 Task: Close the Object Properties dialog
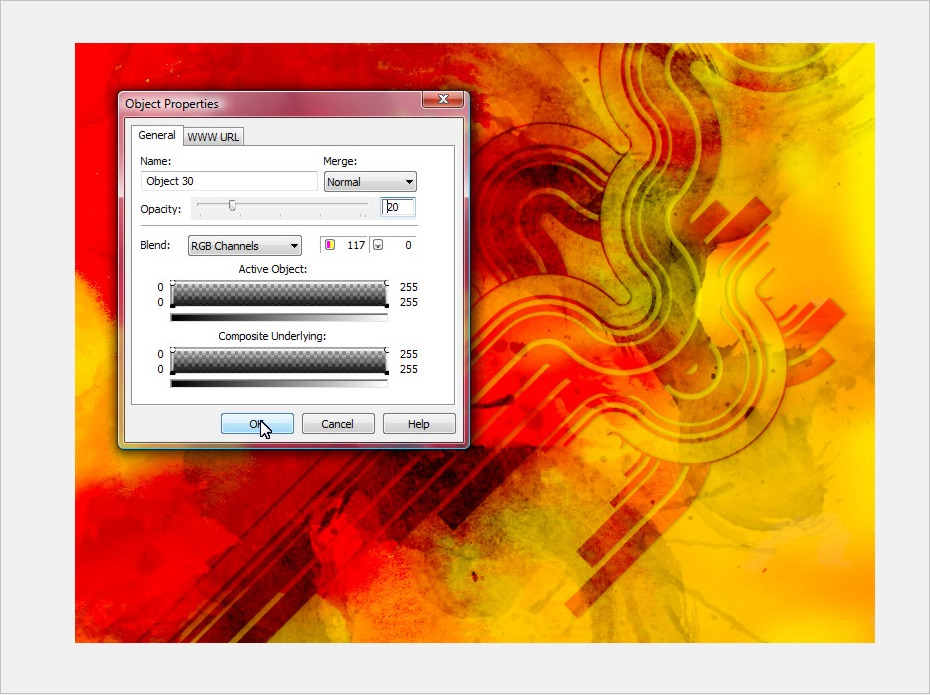click(x=443, y=99)
